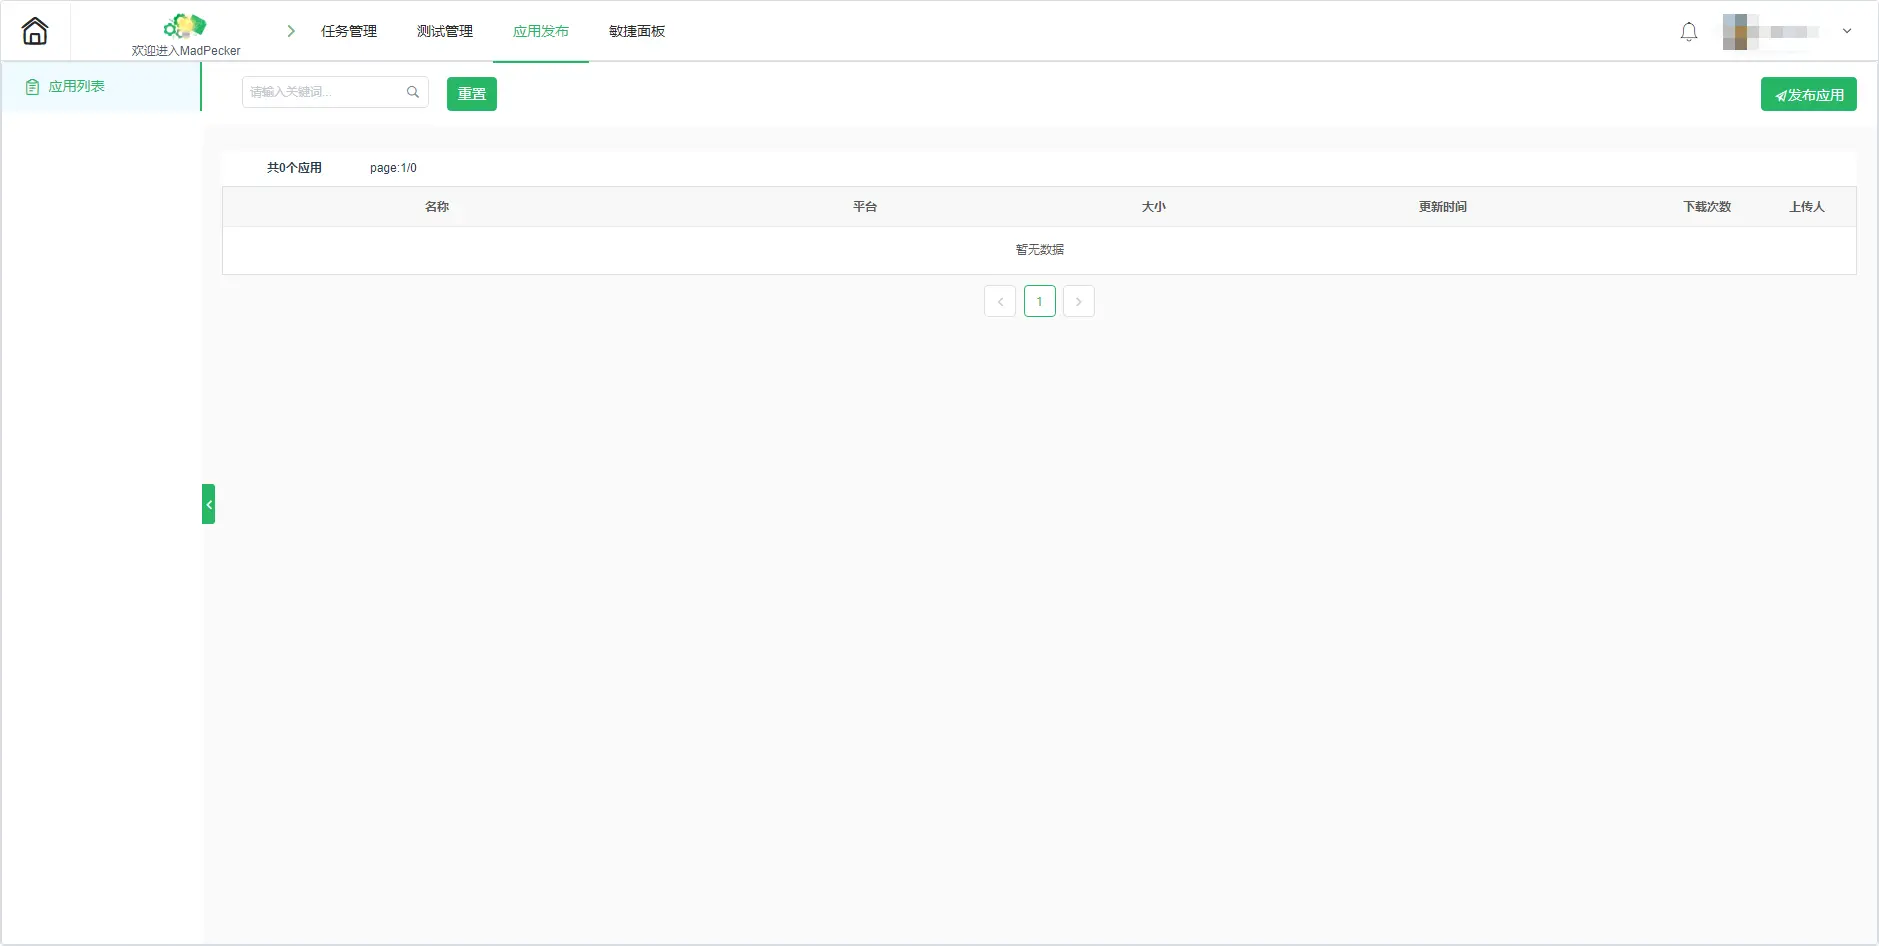
Task: Focus the keyword search field
Action: [x=335, y=92]
